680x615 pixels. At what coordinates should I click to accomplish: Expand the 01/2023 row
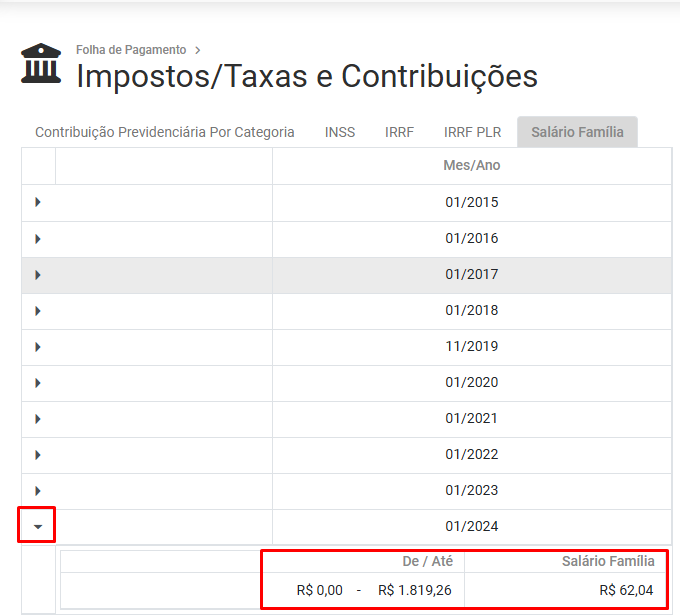(38, 491)
